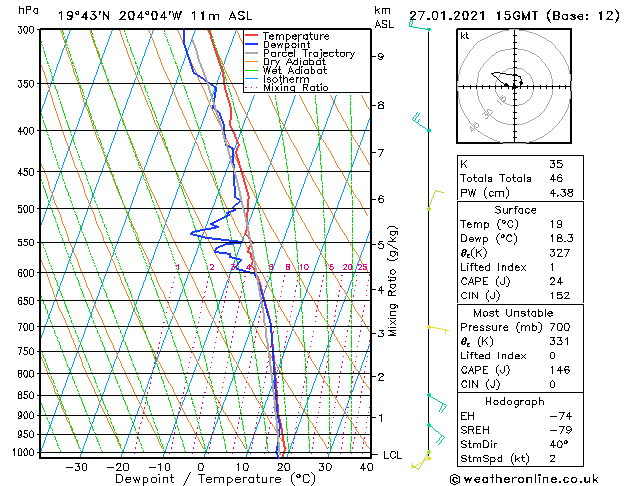Screen dimensions: 629x486
Task: Click the hodograph center crosshair
Action: pyautogui.click(x=515, y=87)
